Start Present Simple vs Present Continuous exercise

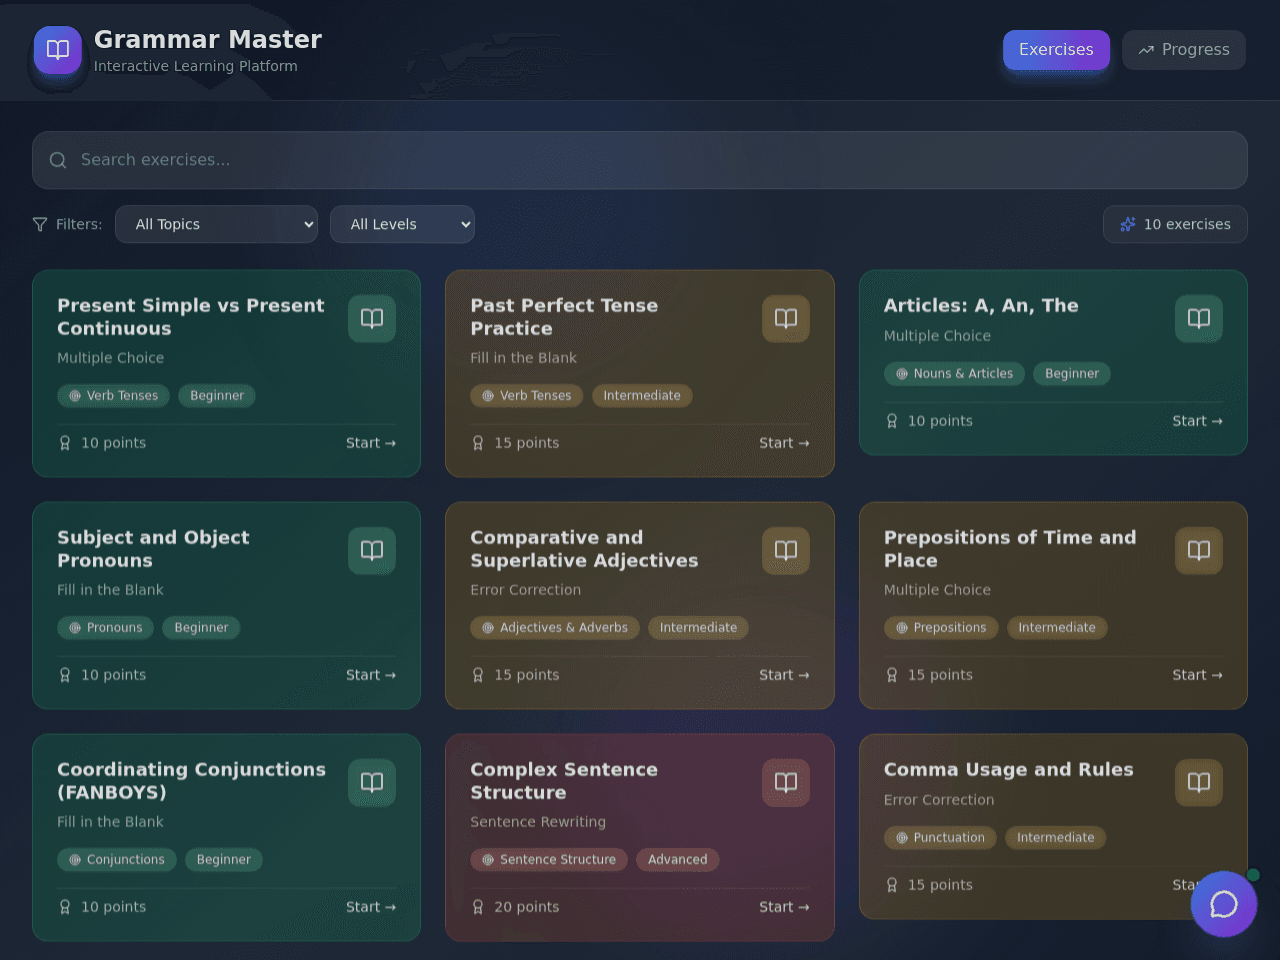pos(371,443)
